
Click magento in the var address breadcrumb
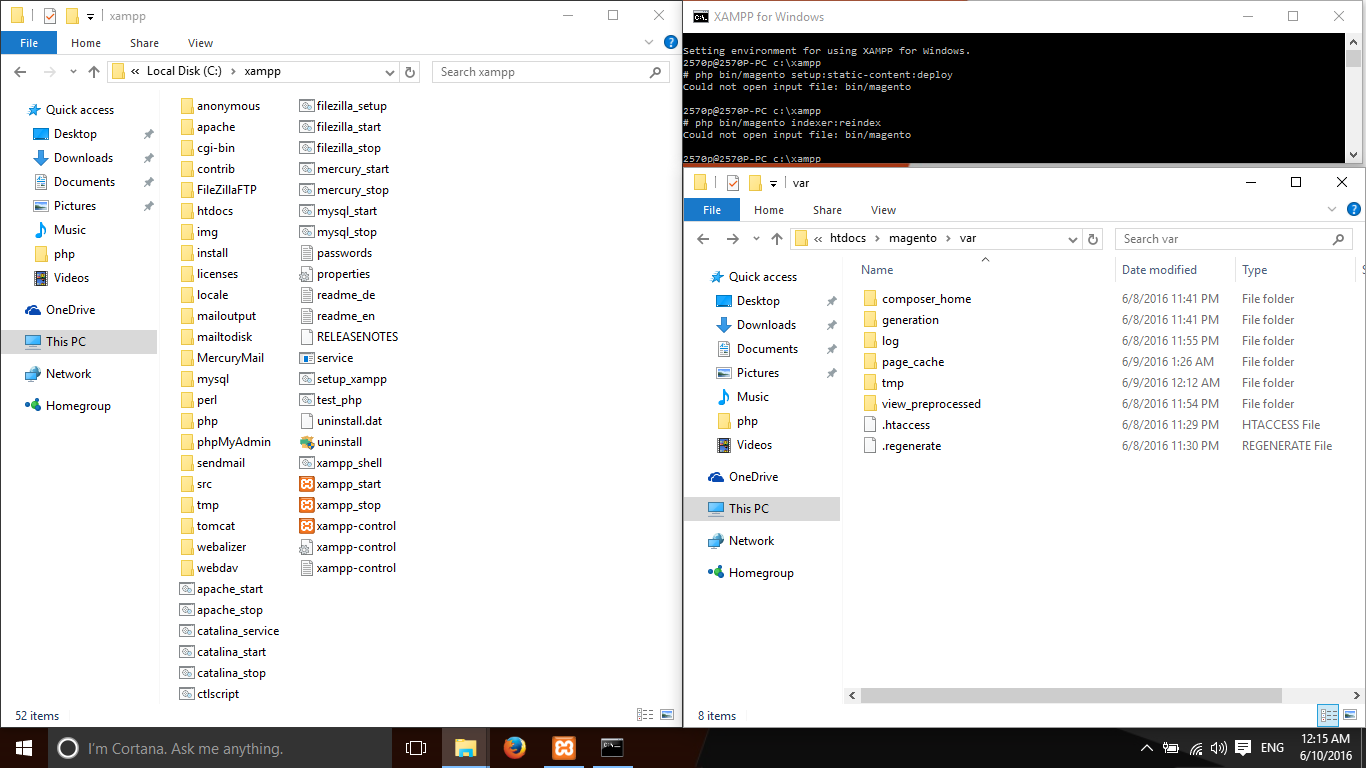[913, 239]
